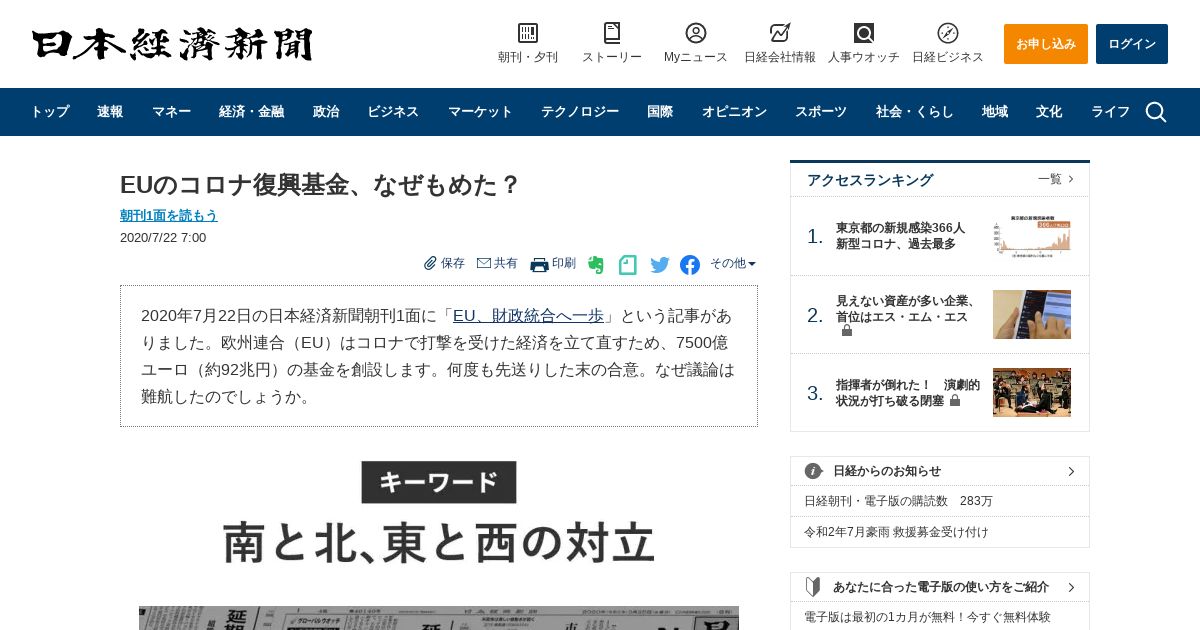This screenshot has width=1200, height=630.
Task: Open オピニオン section
Action: click(734, 112)
